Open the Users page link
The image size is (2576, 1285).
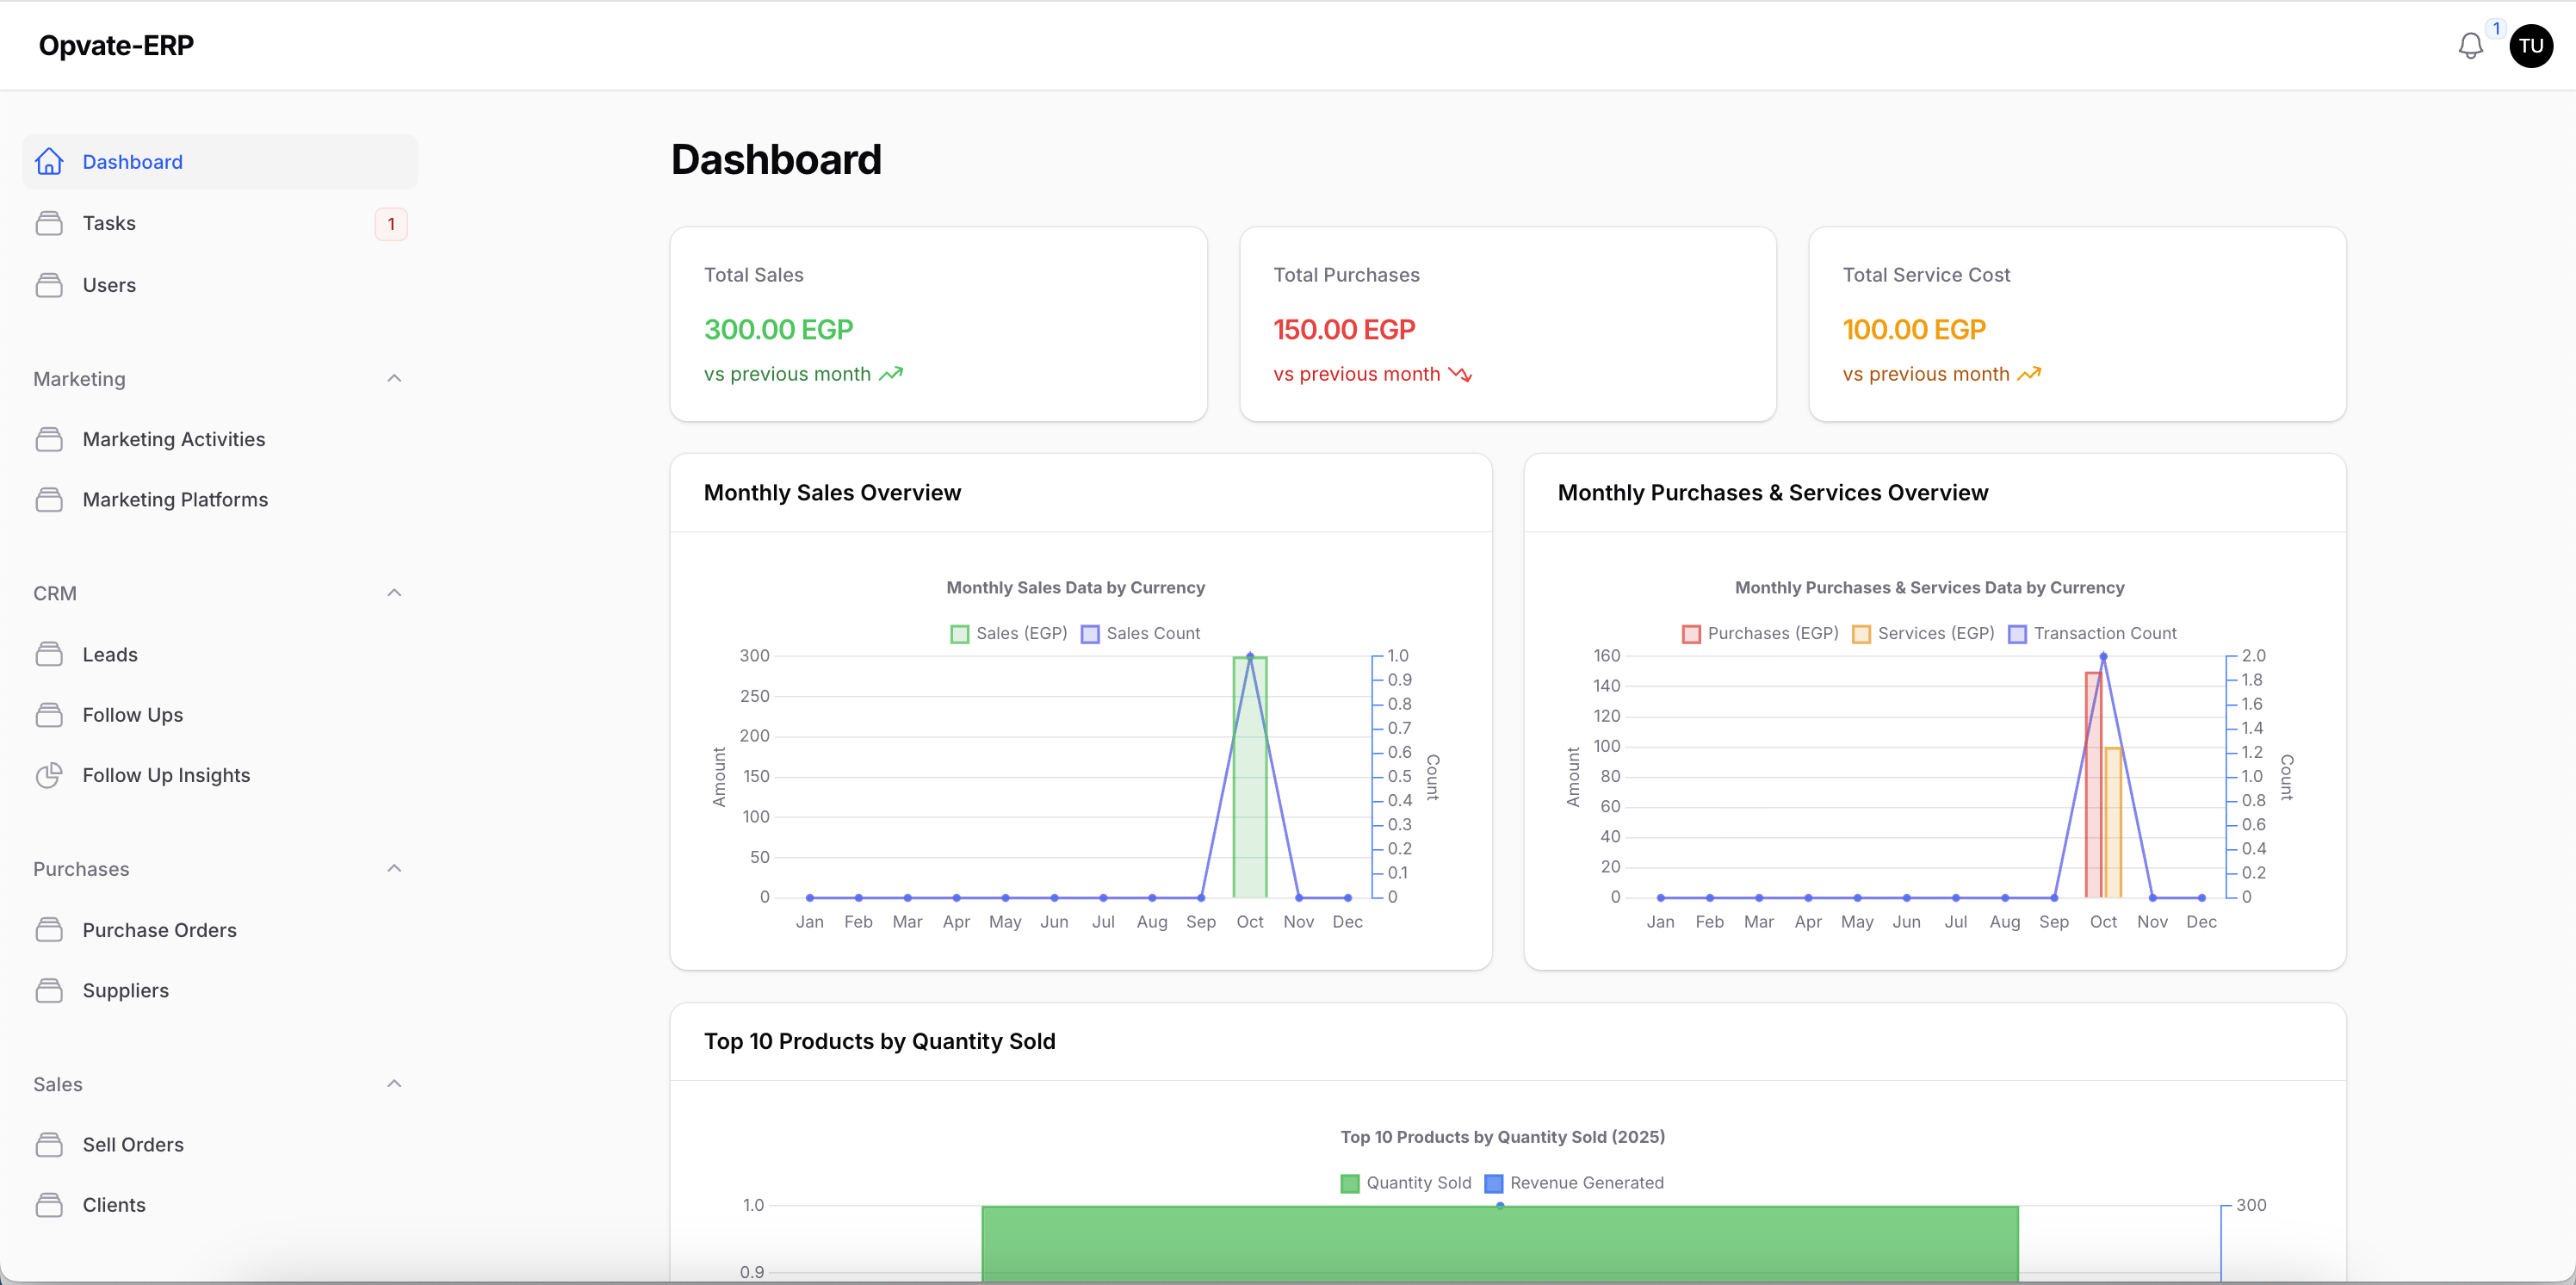click(x=109, y=285)
